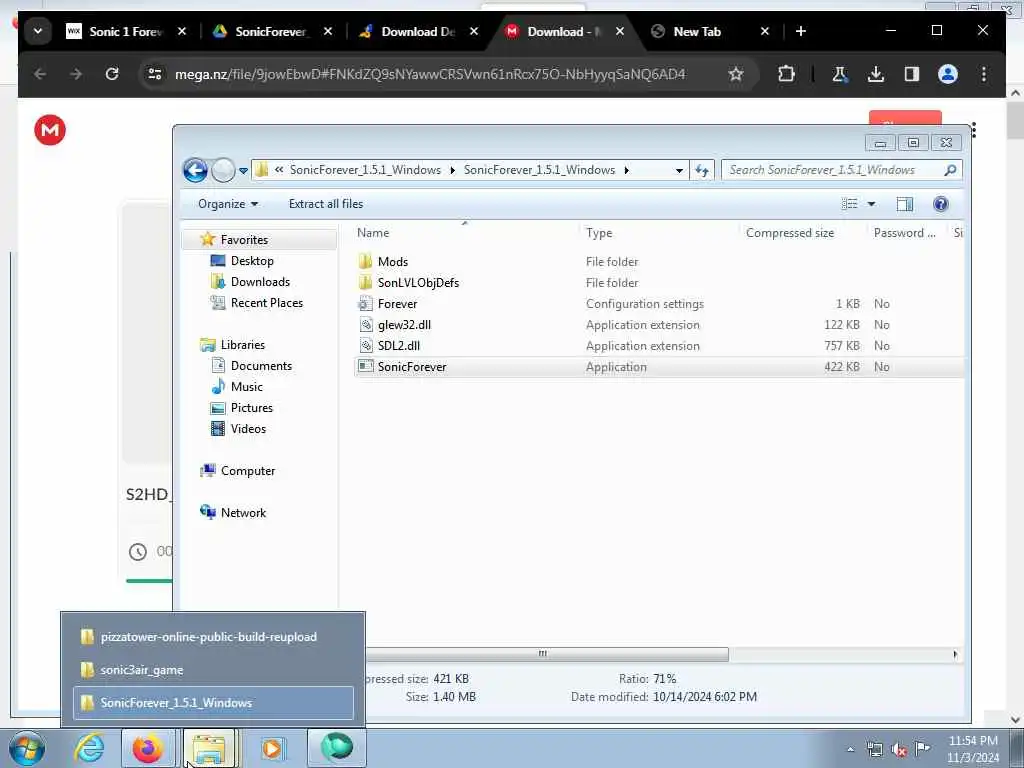Image resolution: width=1024 pixels, height=768 pixels.
Task: Switch to sonic3air_game window
Action: (x=213, y=670)
